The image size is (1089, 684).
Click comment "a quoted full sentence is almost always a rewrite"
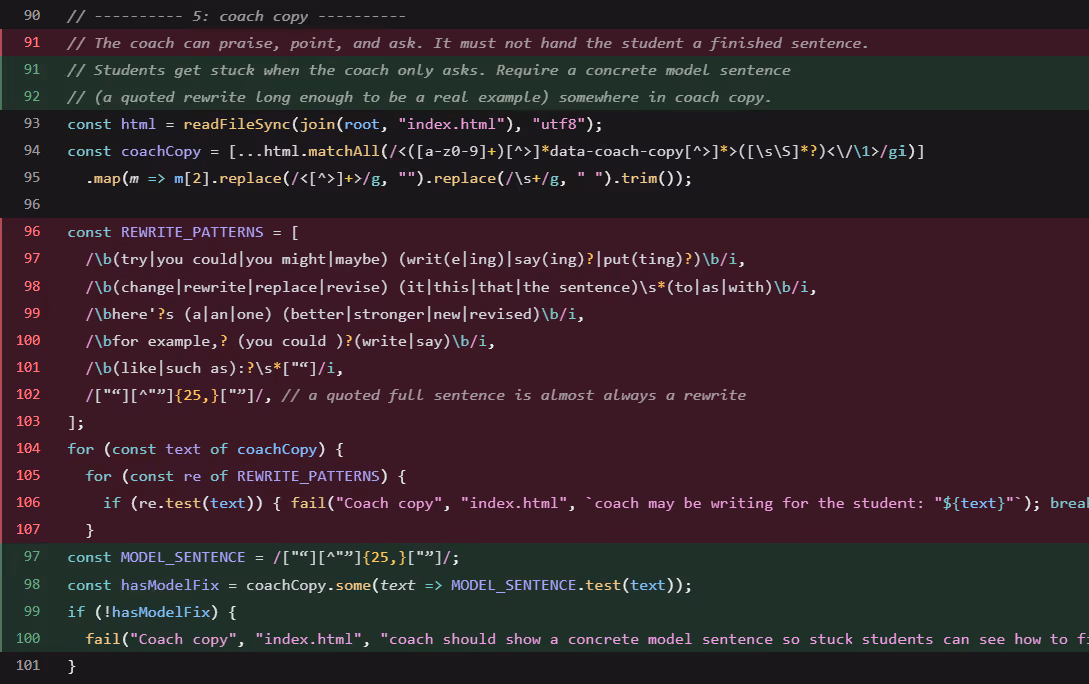click(x=514, y=395)
